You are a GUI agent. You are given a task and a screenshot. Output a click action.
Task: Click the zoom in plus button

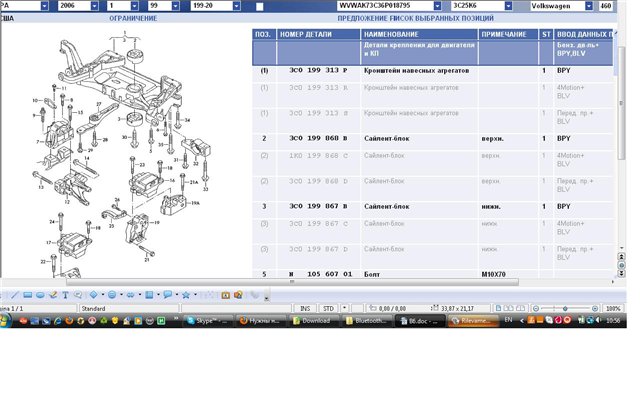pos(595,309)
